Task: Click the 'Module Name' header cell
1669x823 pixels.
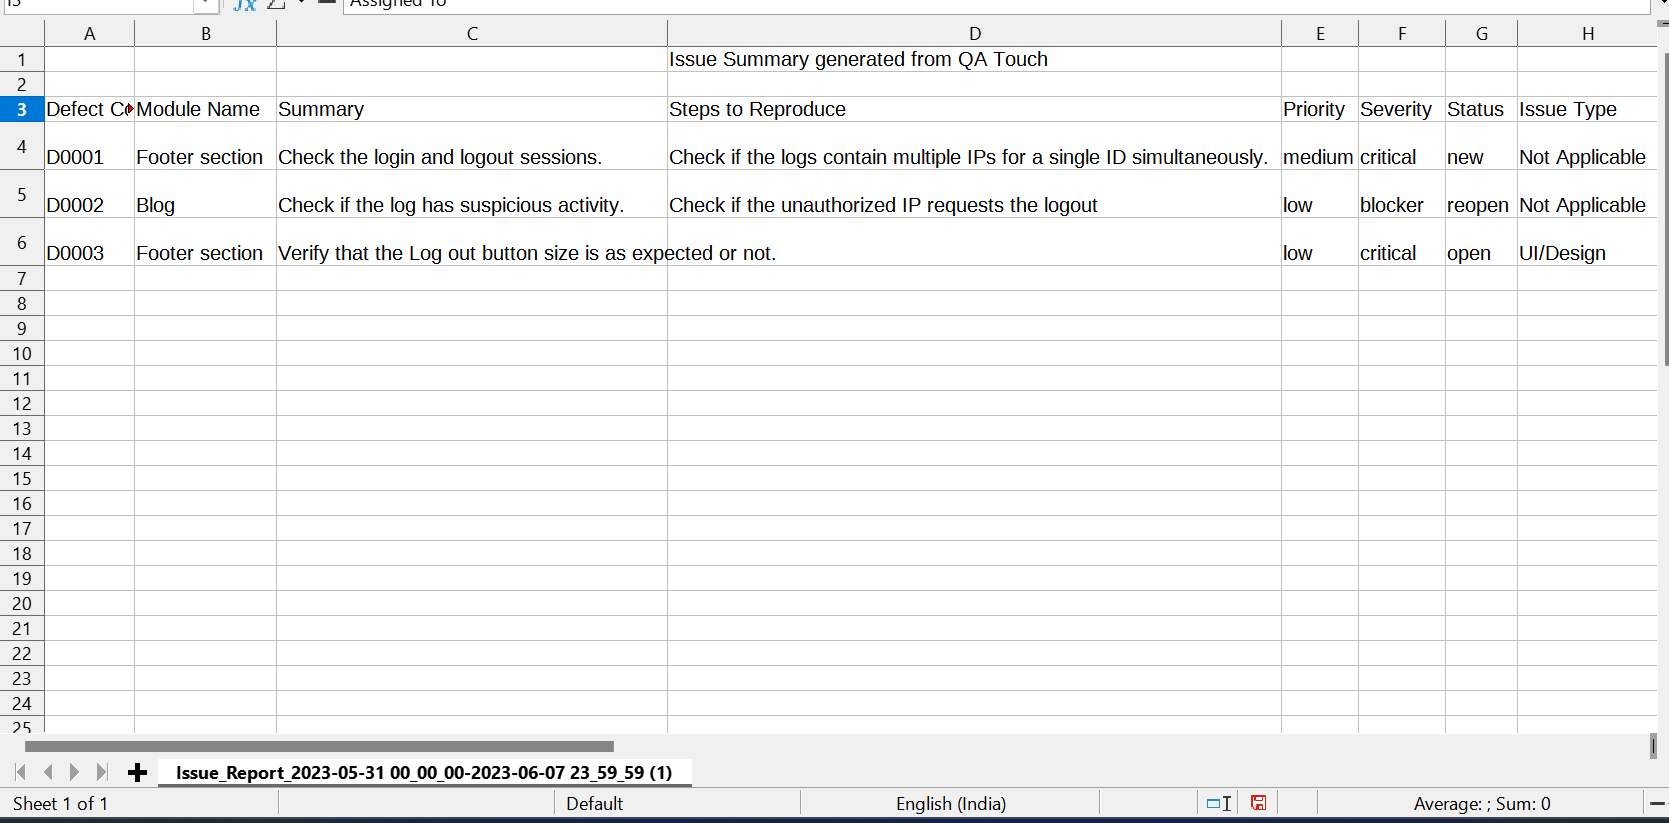Action: point(205,109)
